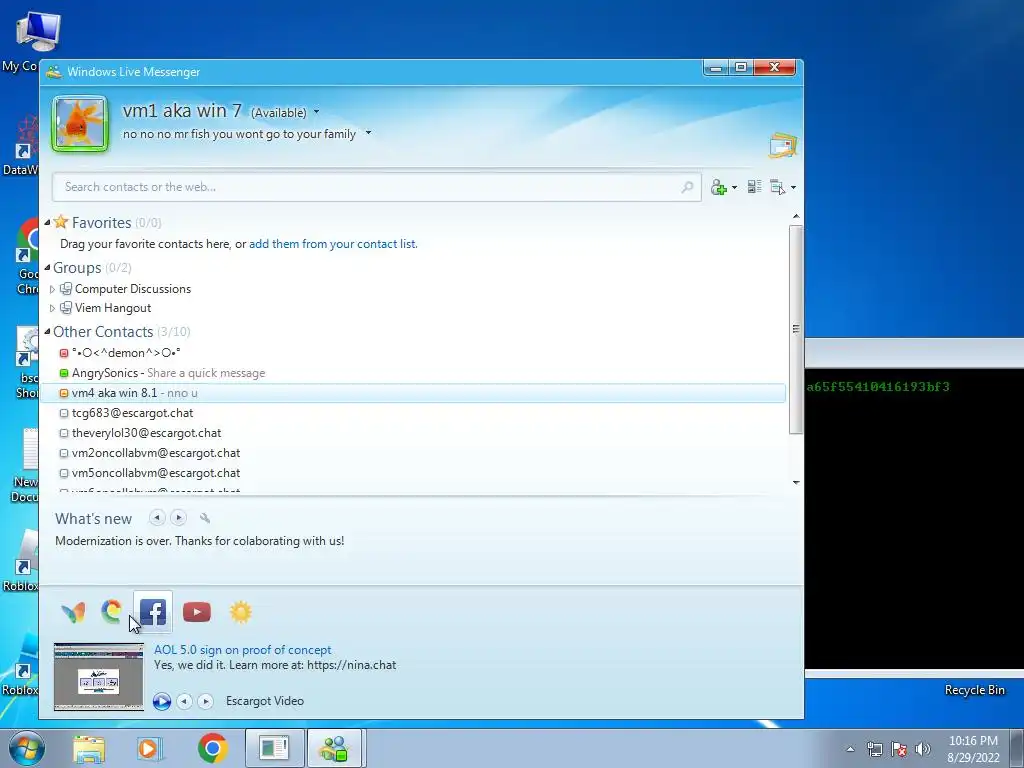Select contact theverylol30@escargot.chat
Screen dimensions: 1024x768
[x=146, y=433]
